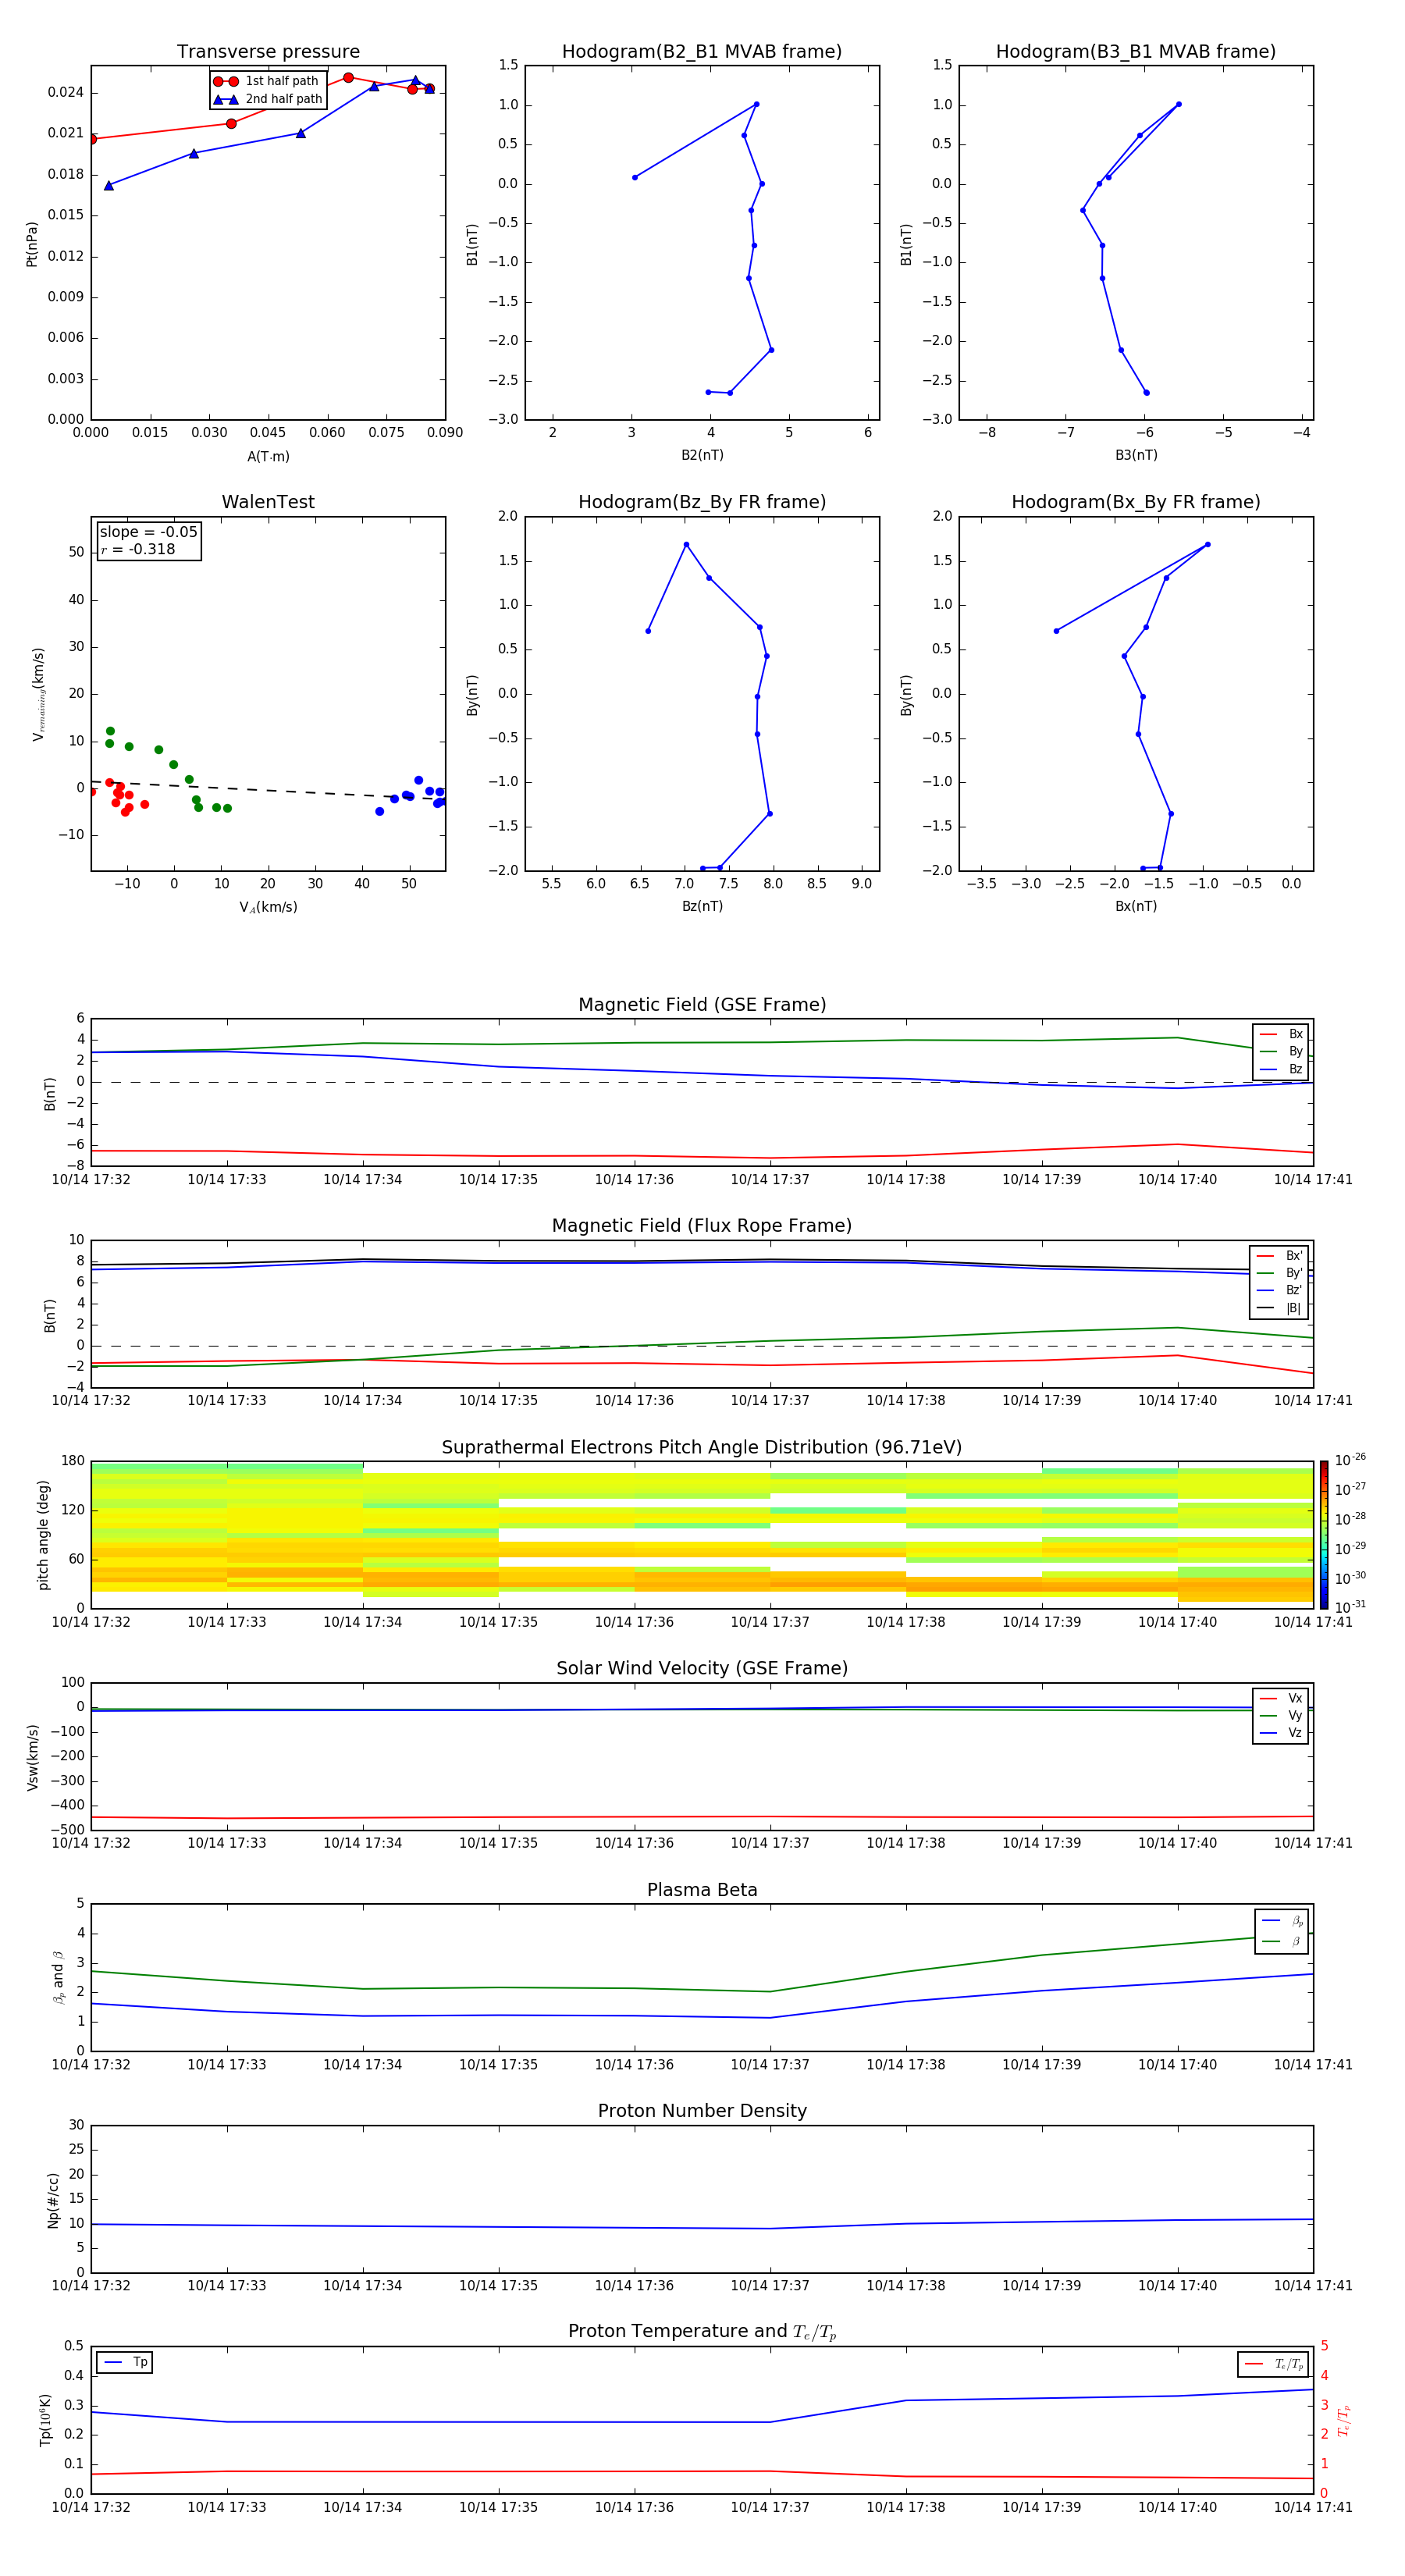Select the Tp legend entry
Image resolution: width=1405 pixels, height=2576 pixels.
coord(125,2362)
